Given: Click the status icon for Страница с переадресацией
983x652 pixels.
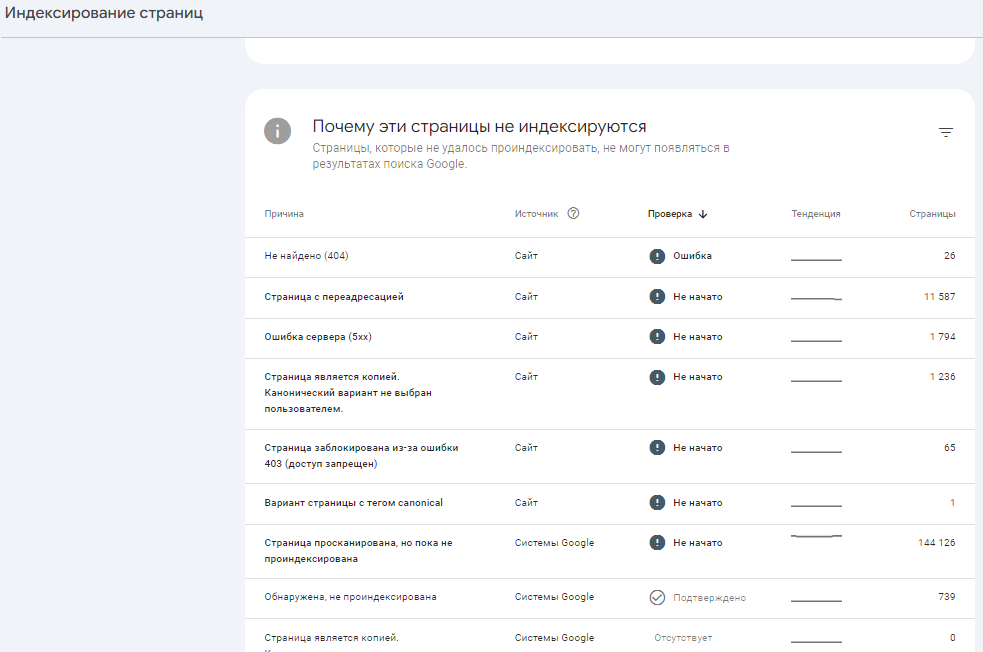Looking at the screenshot, I should [656, 297].
